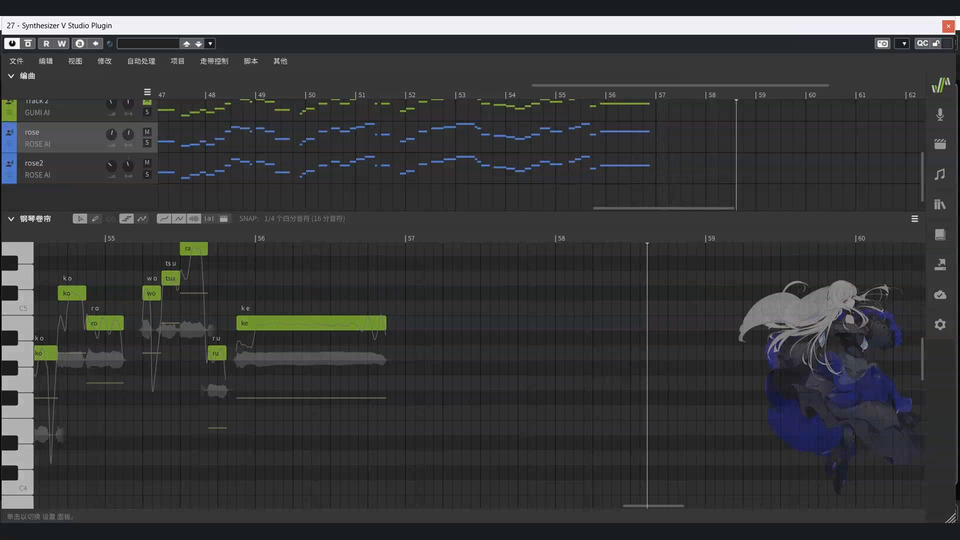The image size is (960, 540).
Task: Click the Read automation R button
Action: (46, 43)
